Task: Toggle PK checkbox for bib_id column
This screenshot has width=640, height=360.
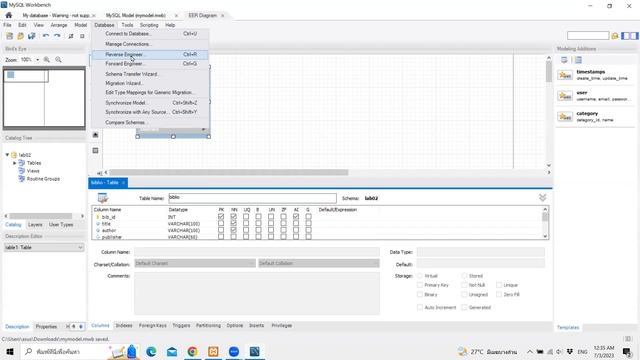Action: click(221, 217)
